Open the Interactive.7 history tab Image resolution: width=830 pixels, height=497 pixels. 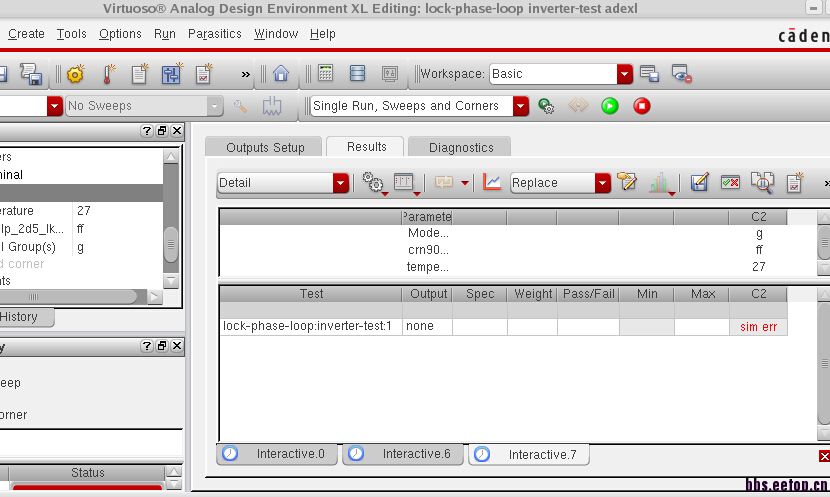pos(529,454)
